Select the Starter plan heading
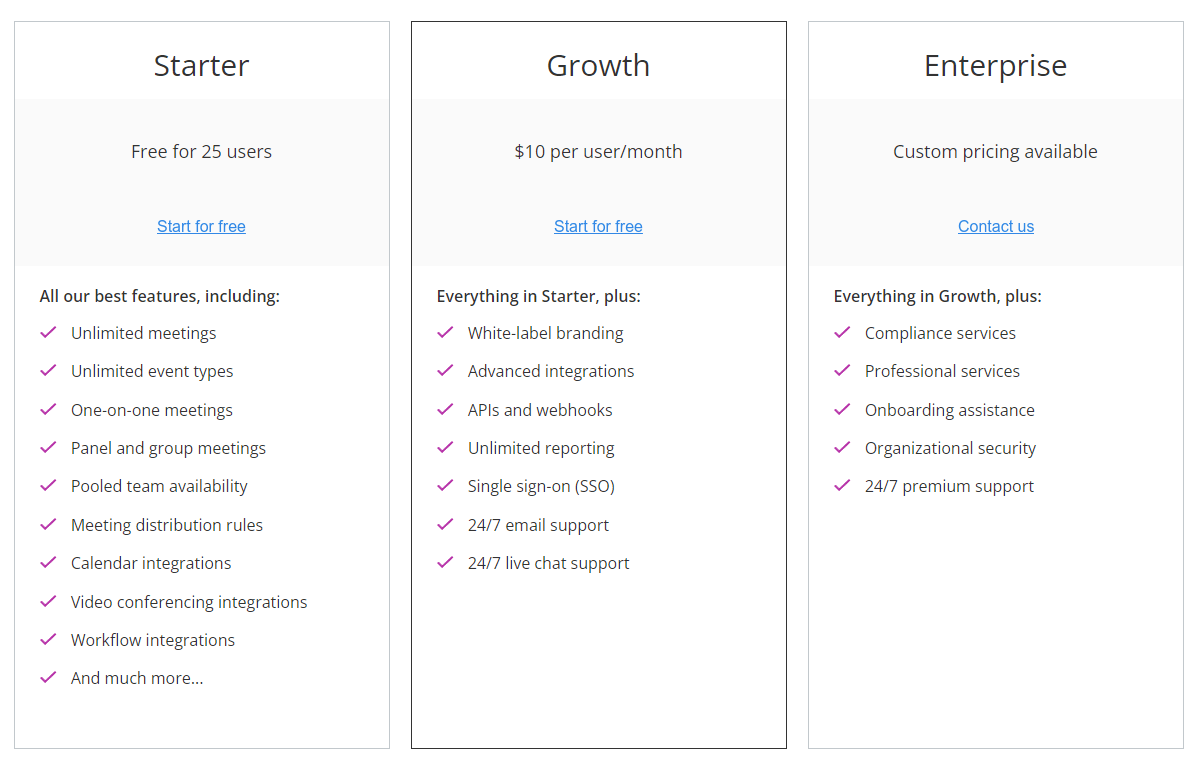Viewport: 1200px width, 761px height. (201, 65)
